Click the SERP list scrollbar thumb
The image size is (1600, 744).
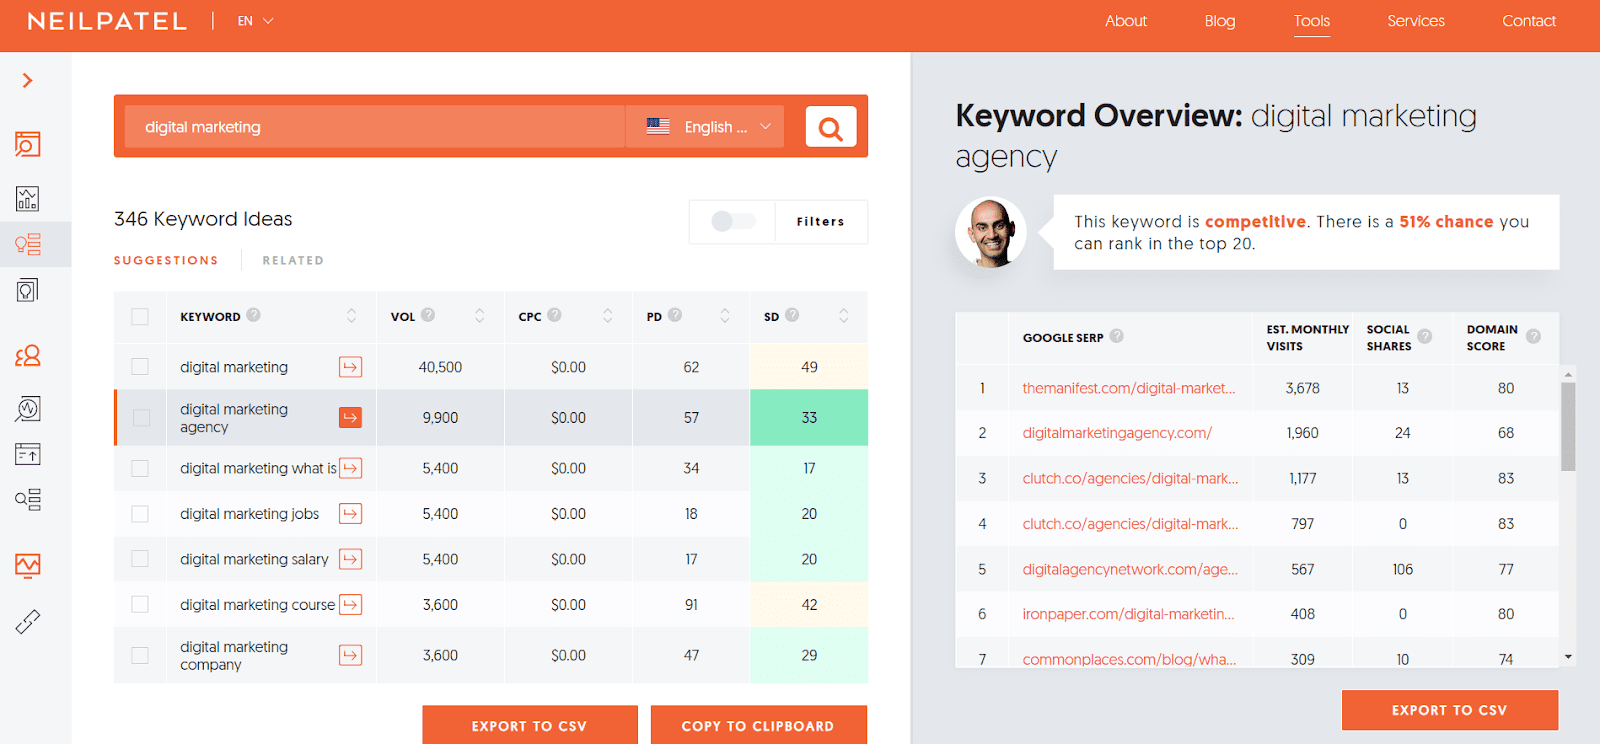[1568, 426]
